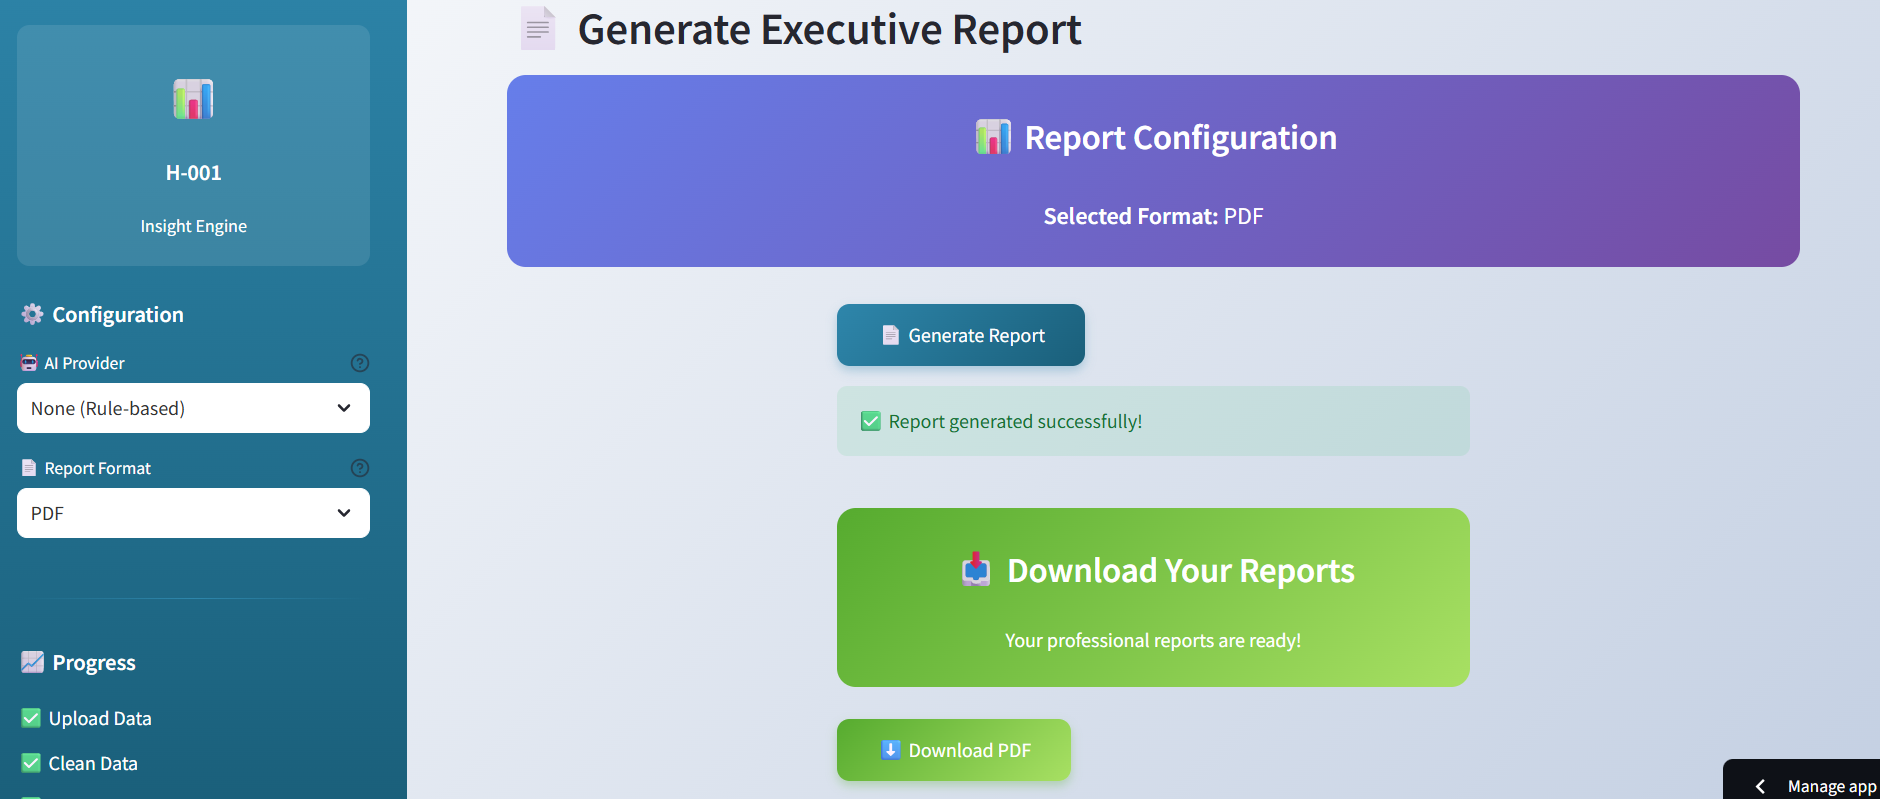
Task: Click the Manage app chevron arrow
Action: (1760, 787)
